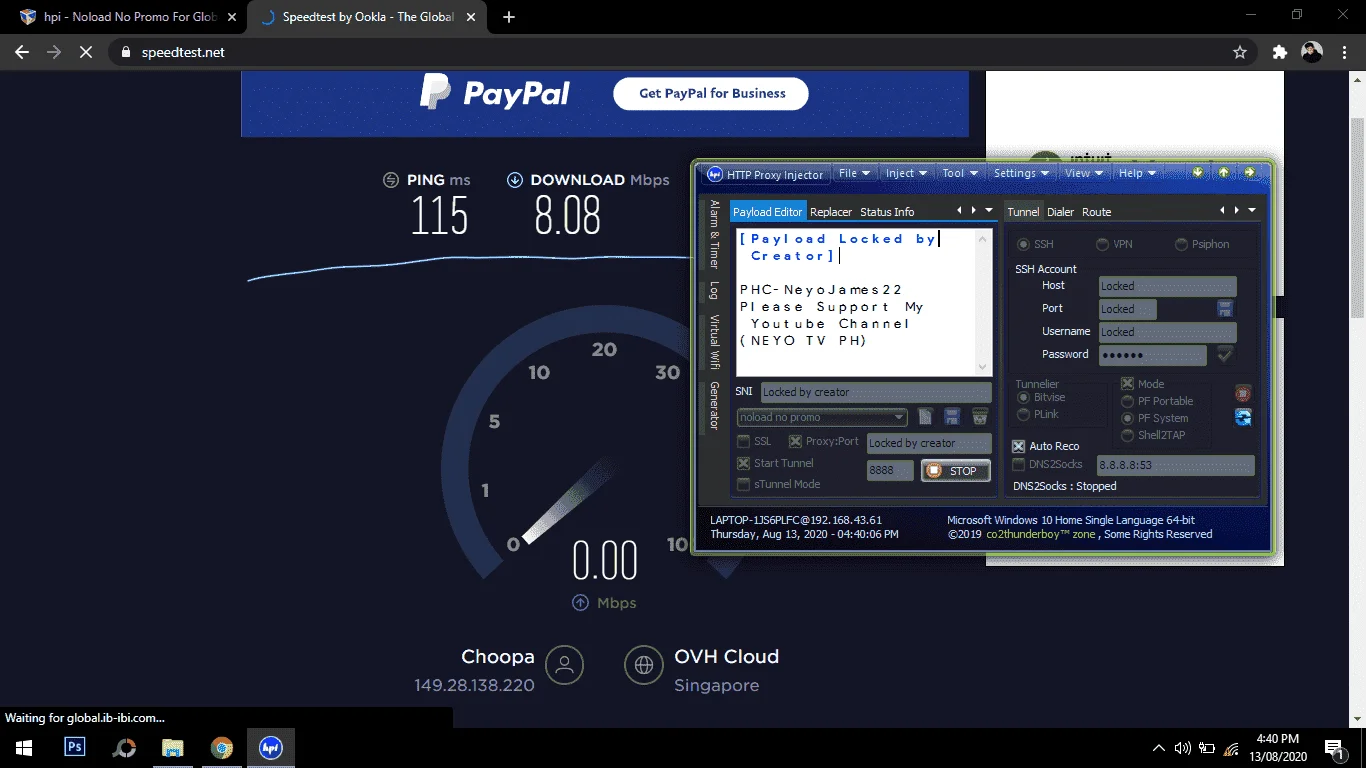Open the Generator side tab
This screenshot has height=768, width=1366.
tap(714, 405)
